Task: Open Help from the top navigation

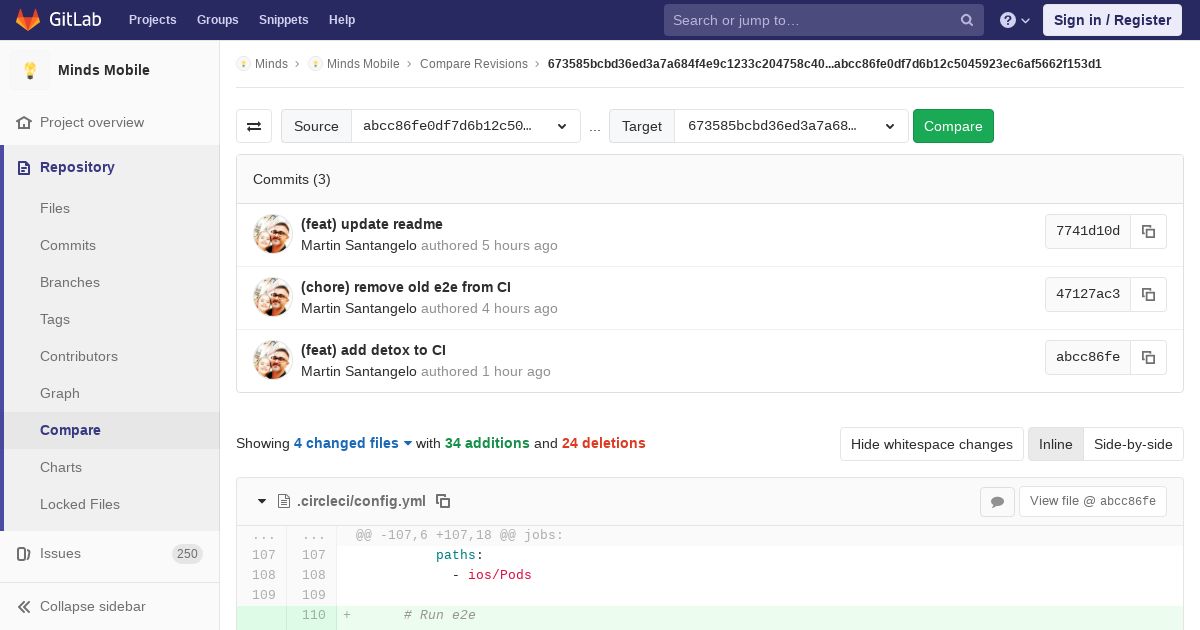Action: pos(342,20)
